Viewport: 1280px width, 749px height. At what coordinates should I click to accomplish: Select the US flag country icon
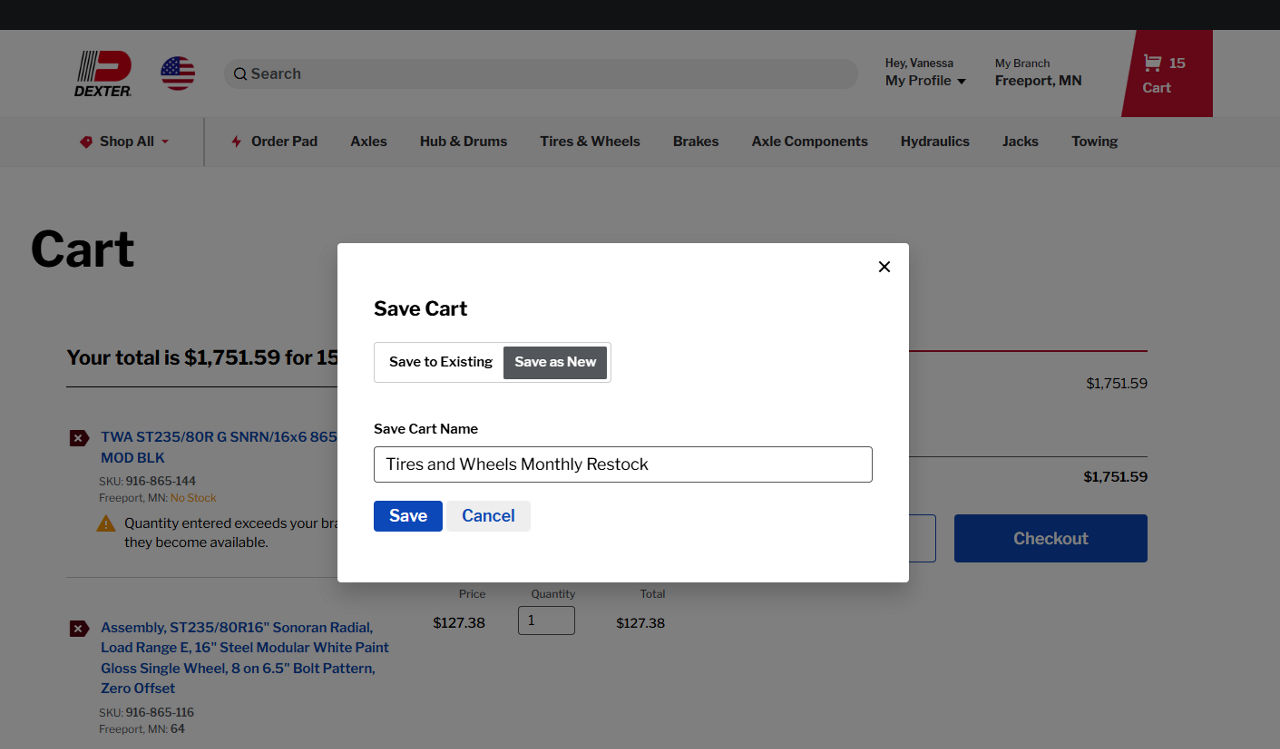pos(178,73)
